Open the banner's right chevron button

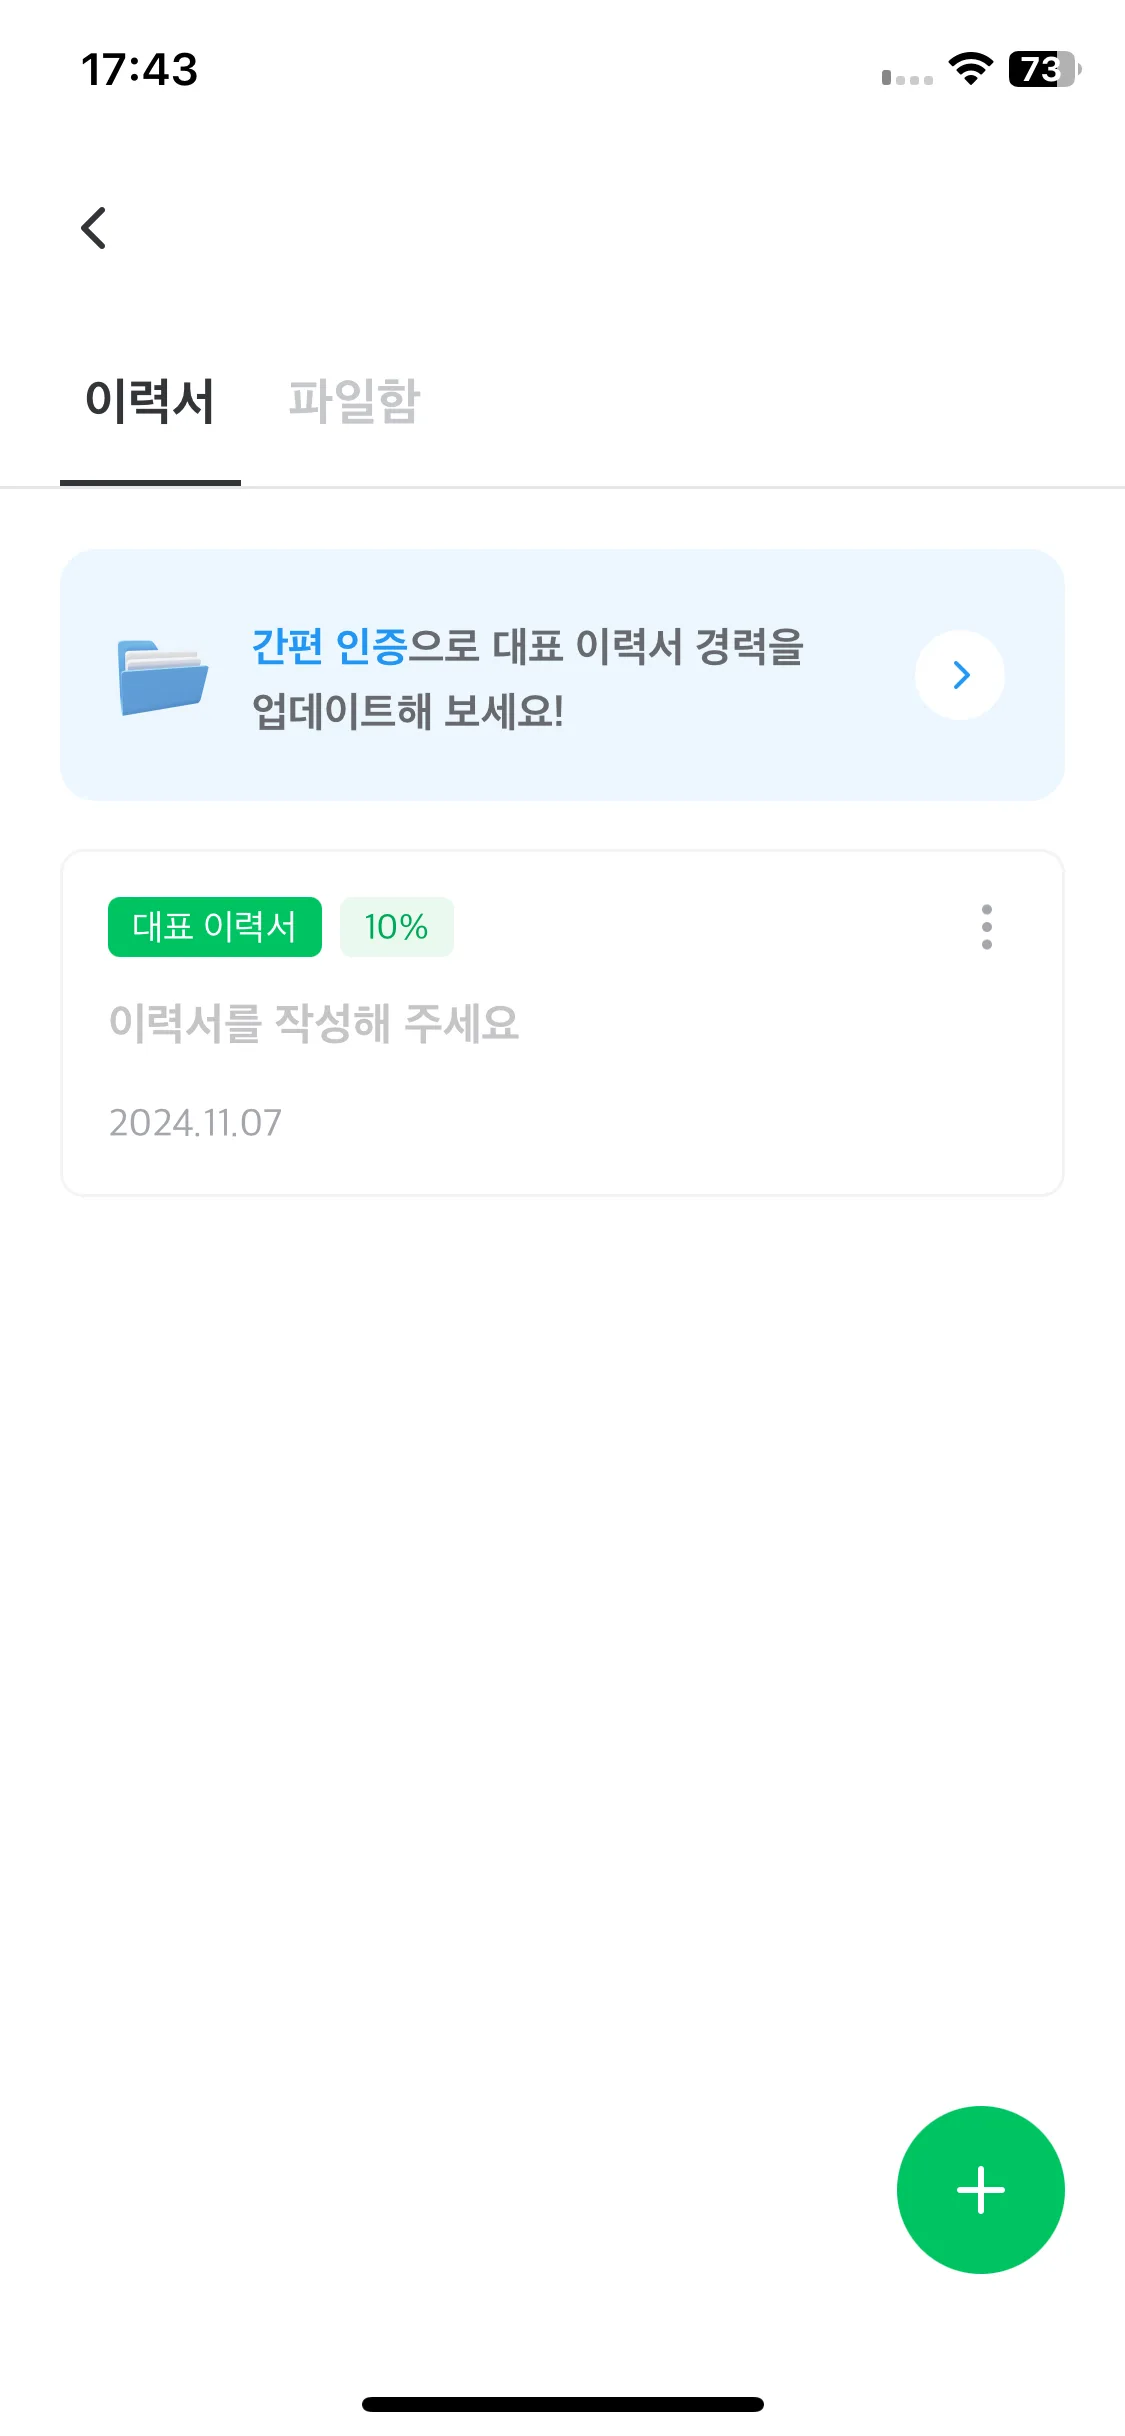point(960,675)
